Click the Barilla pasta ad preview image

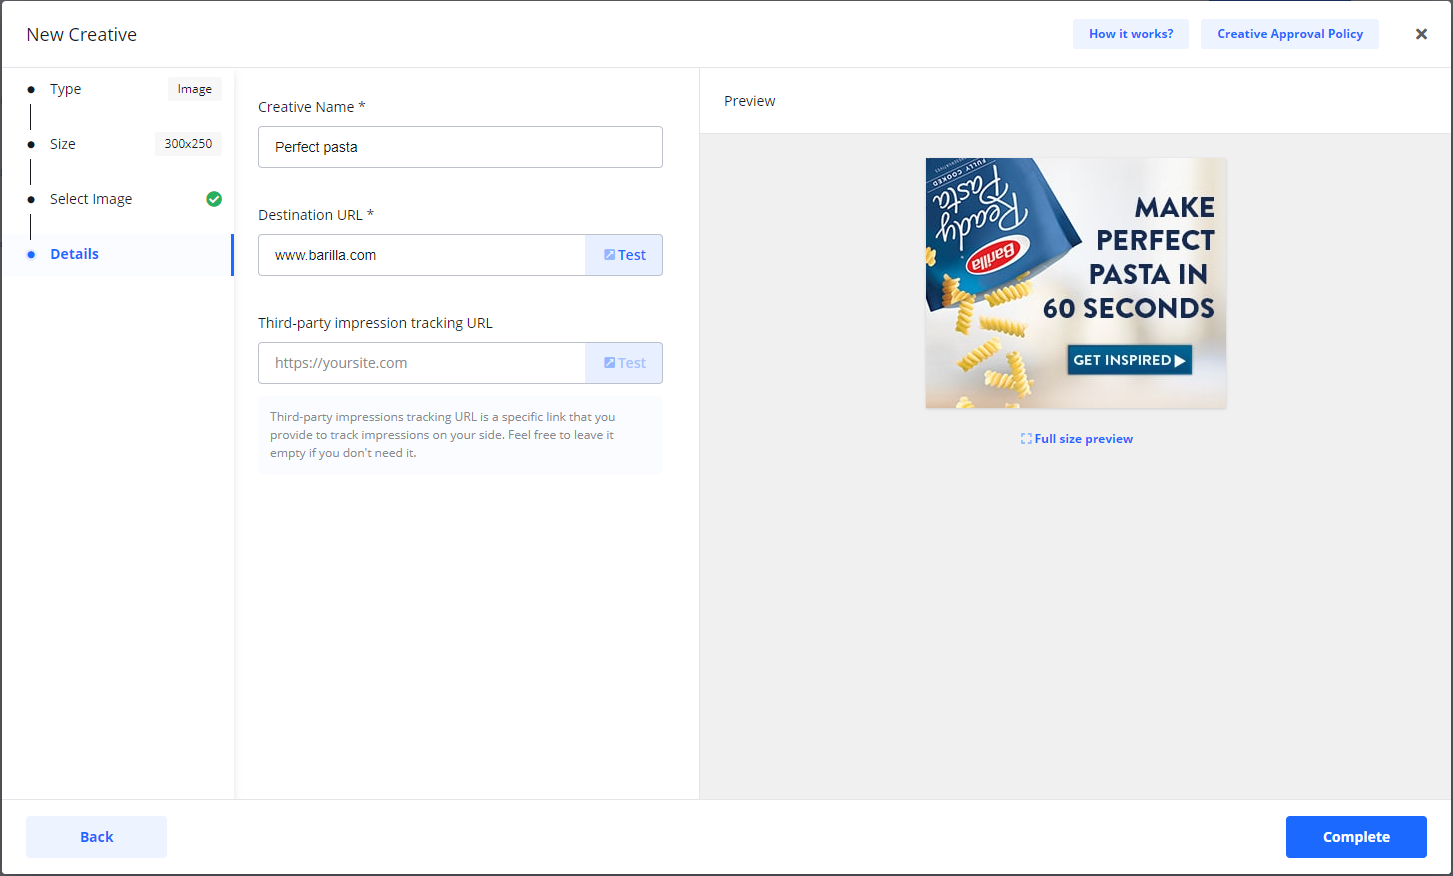(1075, 283)
